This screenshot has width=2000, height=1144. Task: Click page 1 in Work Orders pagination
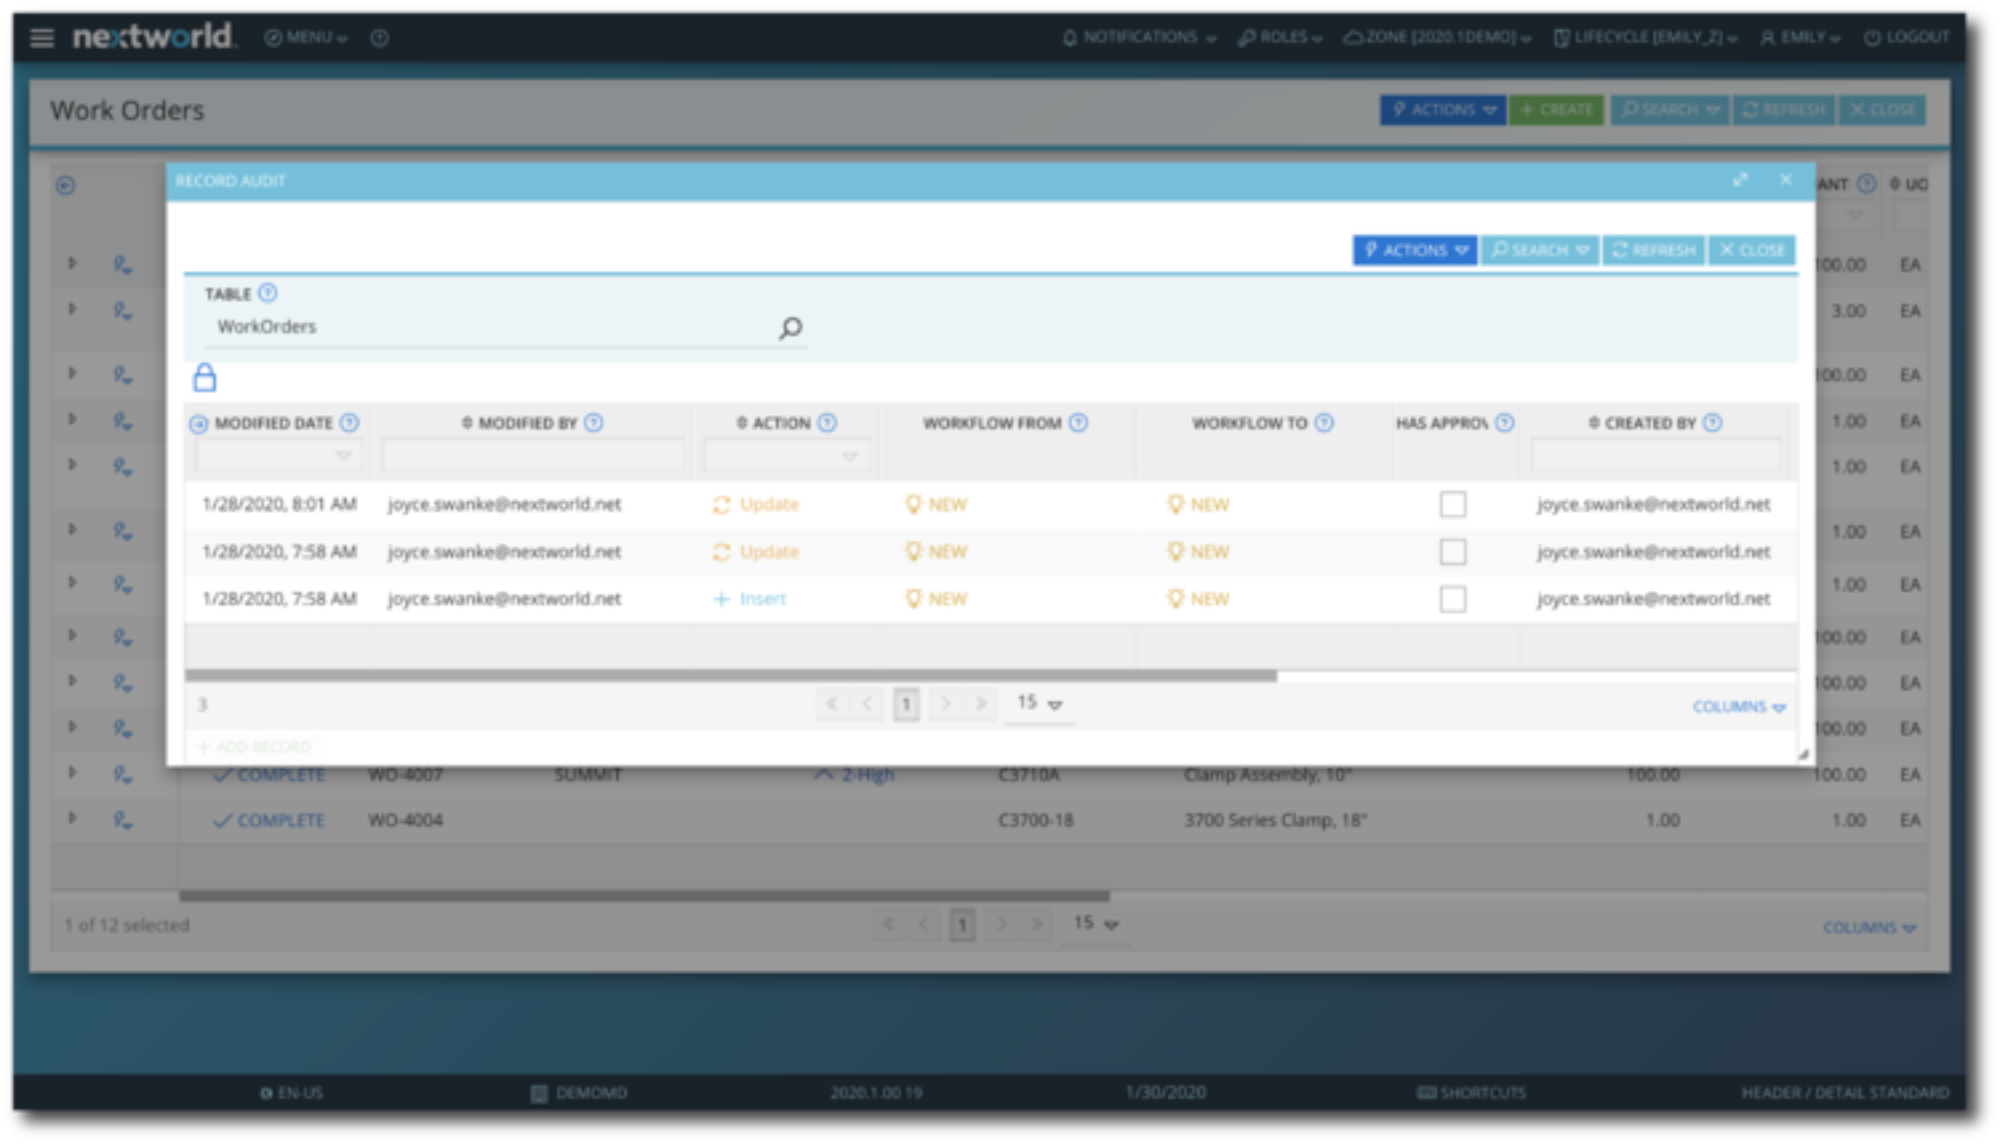click(962, 925)
